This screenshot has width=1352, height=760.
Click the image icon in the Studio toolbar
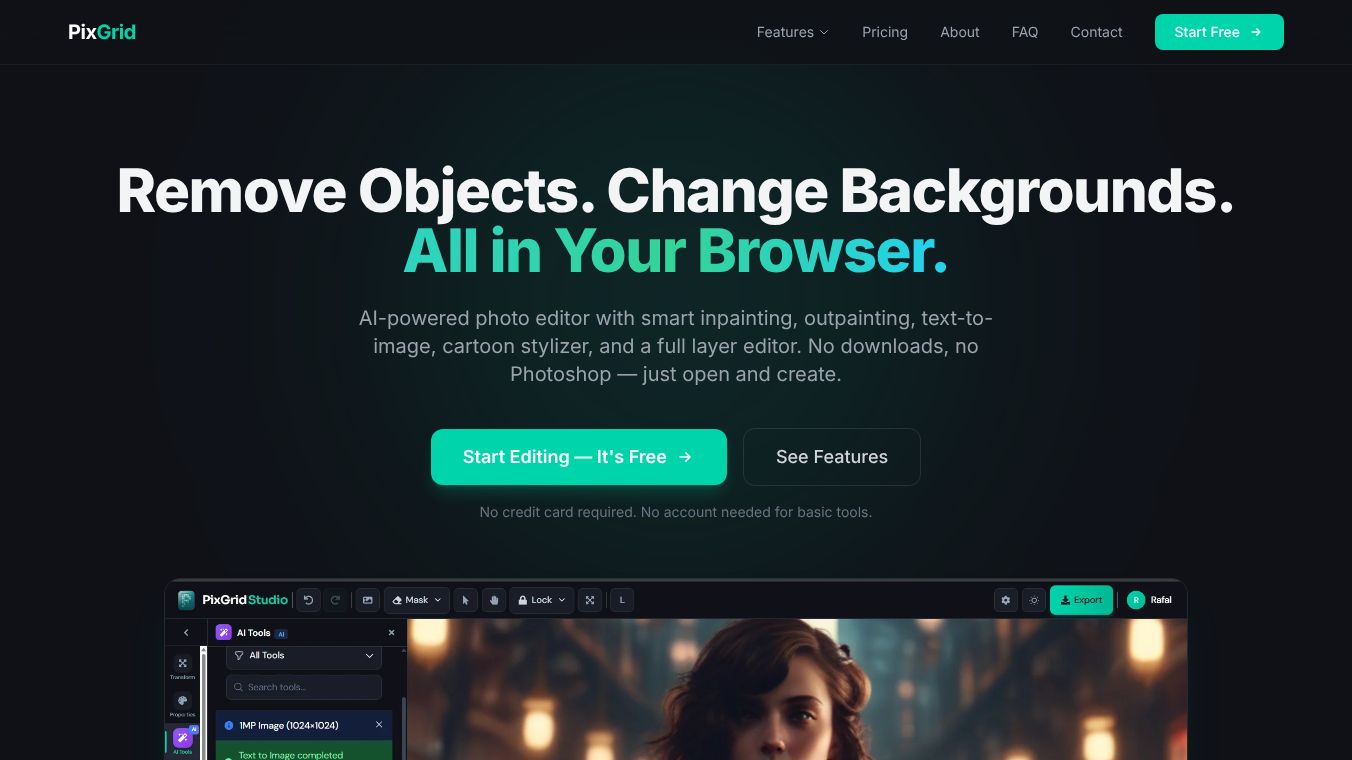[x=368, y=600]
